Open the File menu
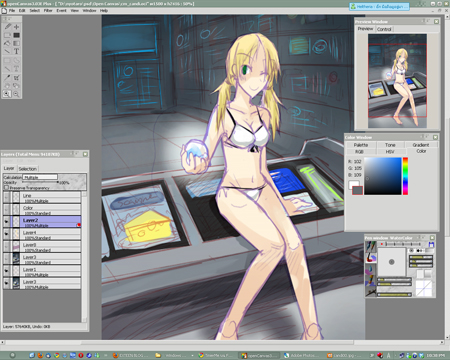 tap(12, 11)
